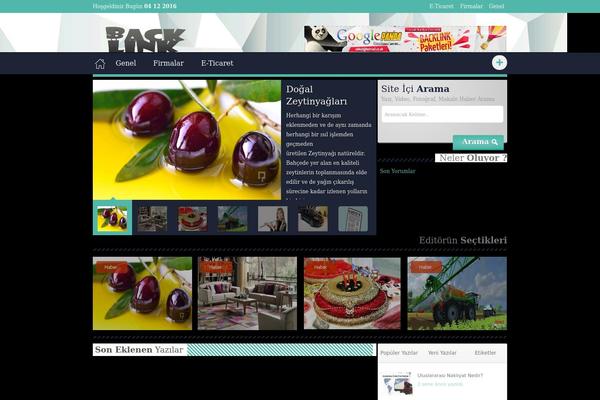Open E-Ticaret in main navigation bar
Image resolution: width=600 pixels, height=400 pixels.
click(x=217, y=63)
